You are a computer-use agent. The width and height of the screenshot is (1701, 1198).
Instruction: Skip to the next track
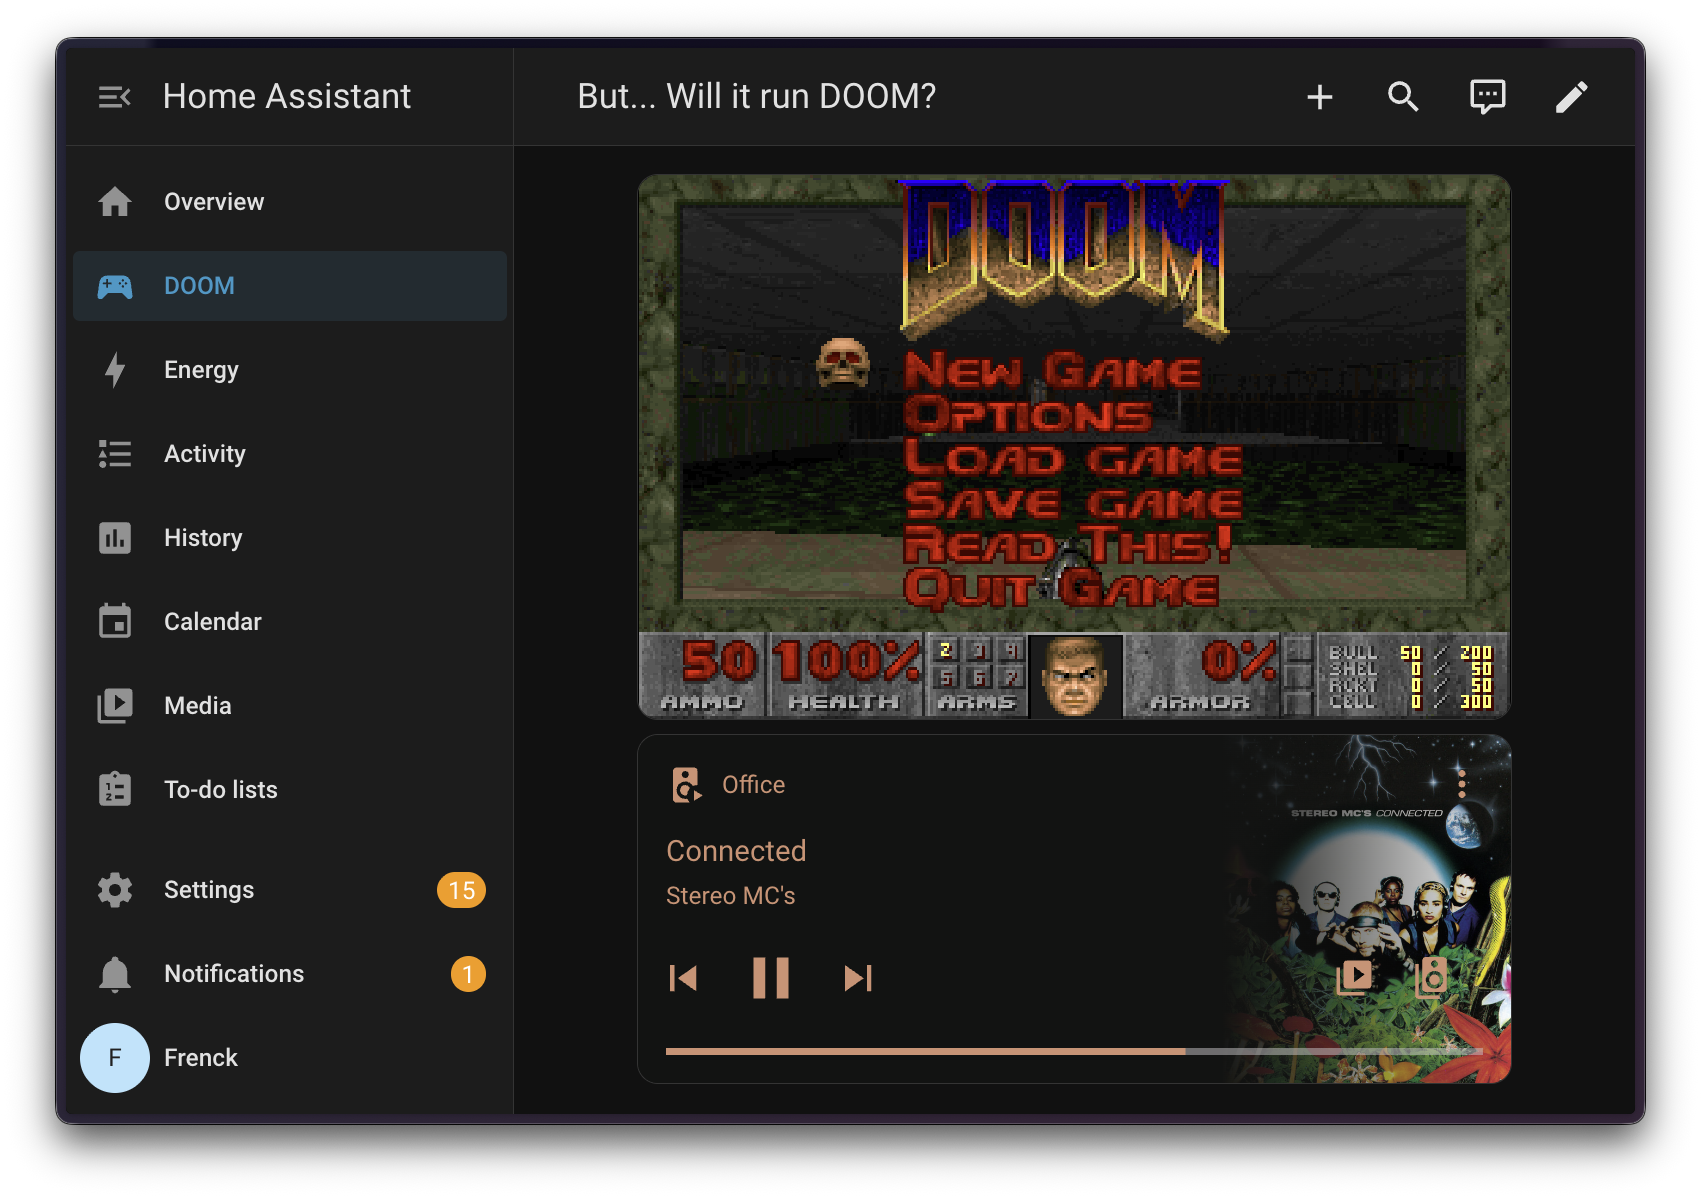(858, 978)
